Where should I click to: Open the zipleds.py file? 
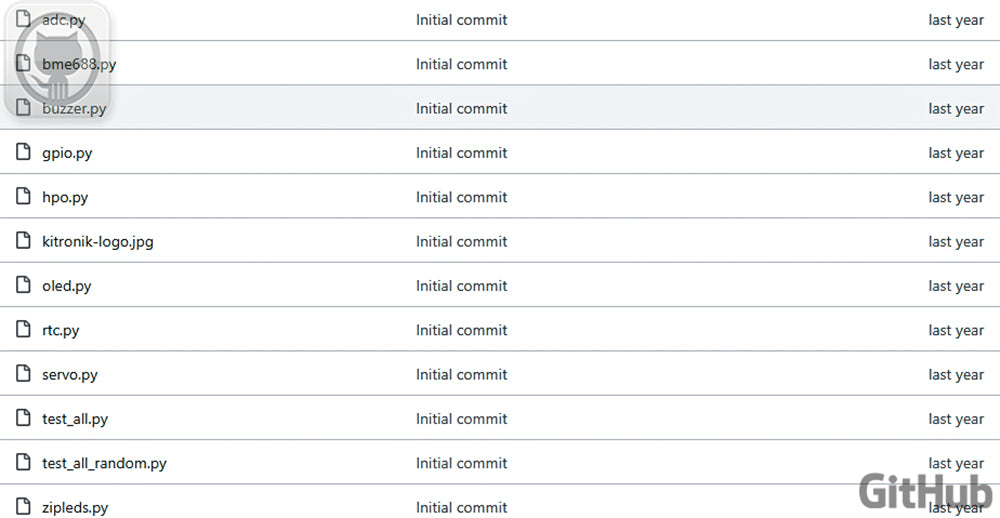pos(75,508)
